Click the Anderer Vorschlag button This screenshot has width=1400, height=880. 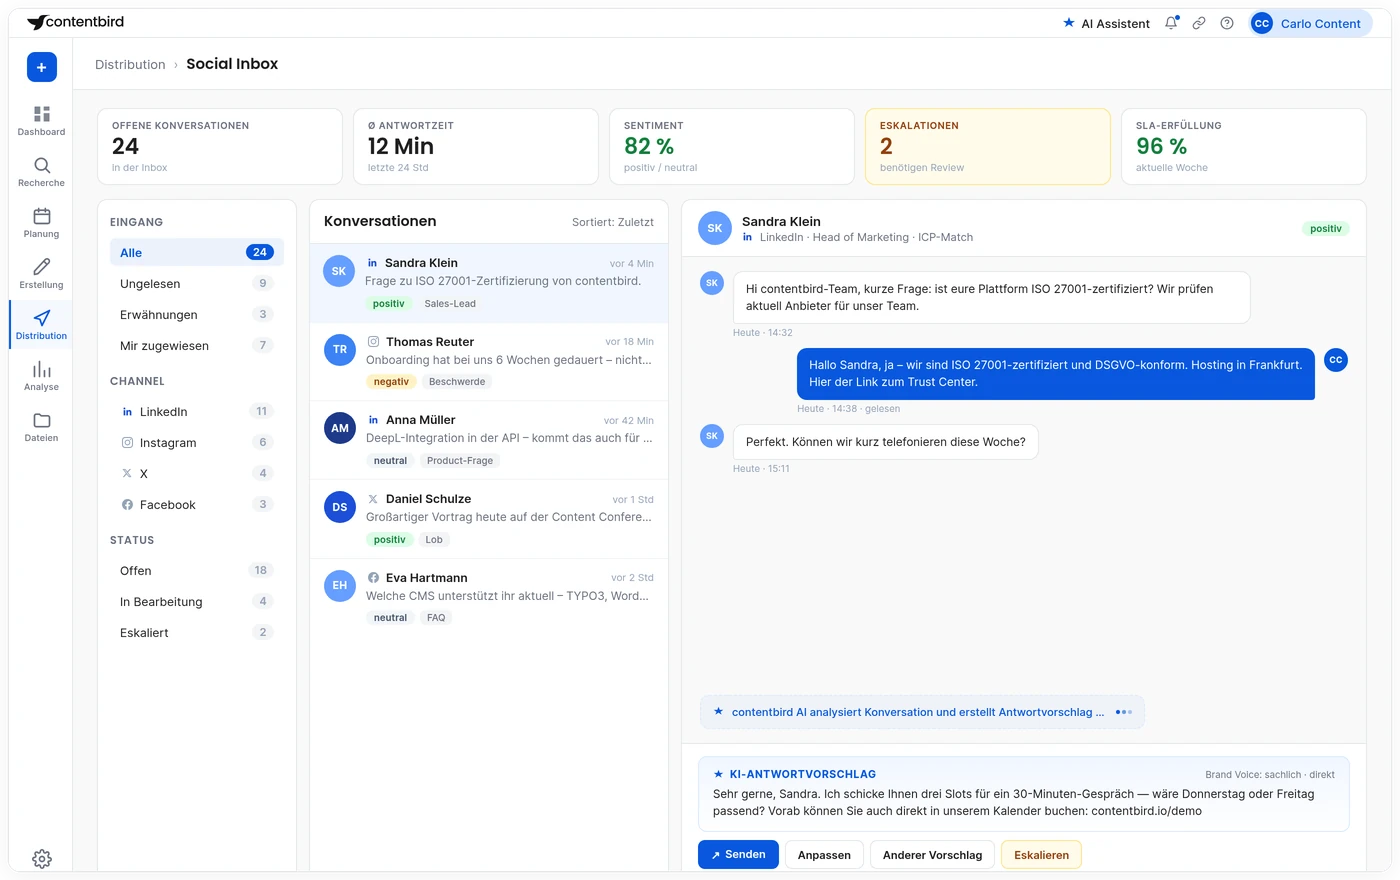(x=932, y=855)
